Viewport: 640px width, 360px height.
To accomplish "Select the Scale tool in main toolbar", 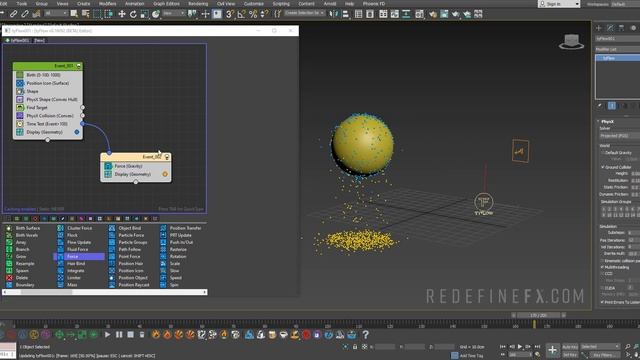I will pyautogui.click(x=144, y=14).
